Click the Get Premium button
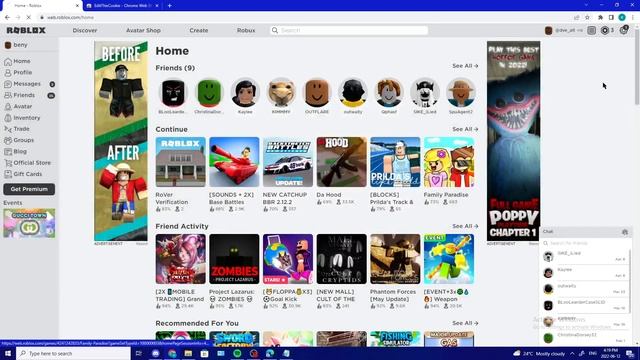Screen dimensions: 640x360 pyautogui.click(x=29, y=189)
